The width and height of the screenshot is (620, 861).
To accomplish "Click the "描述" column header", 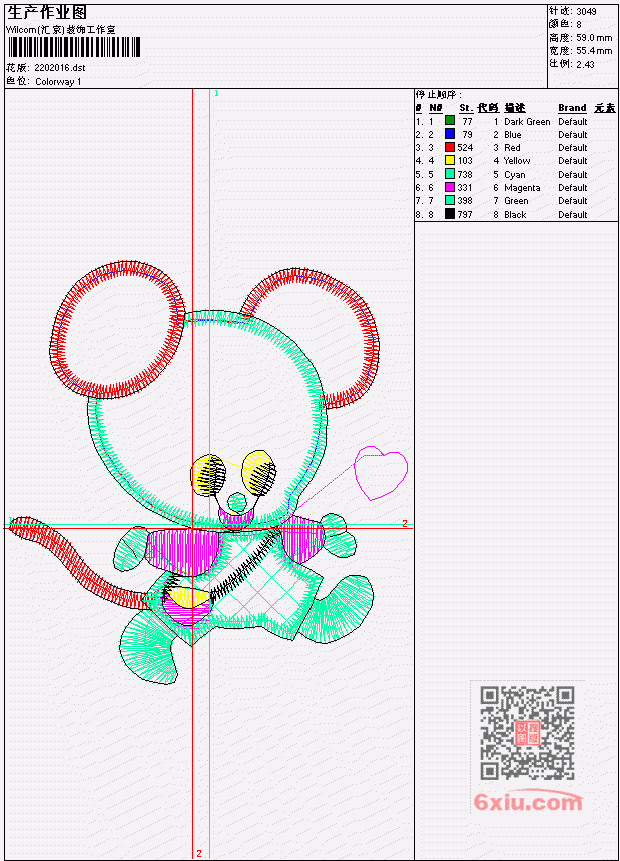I will (515, 108).
